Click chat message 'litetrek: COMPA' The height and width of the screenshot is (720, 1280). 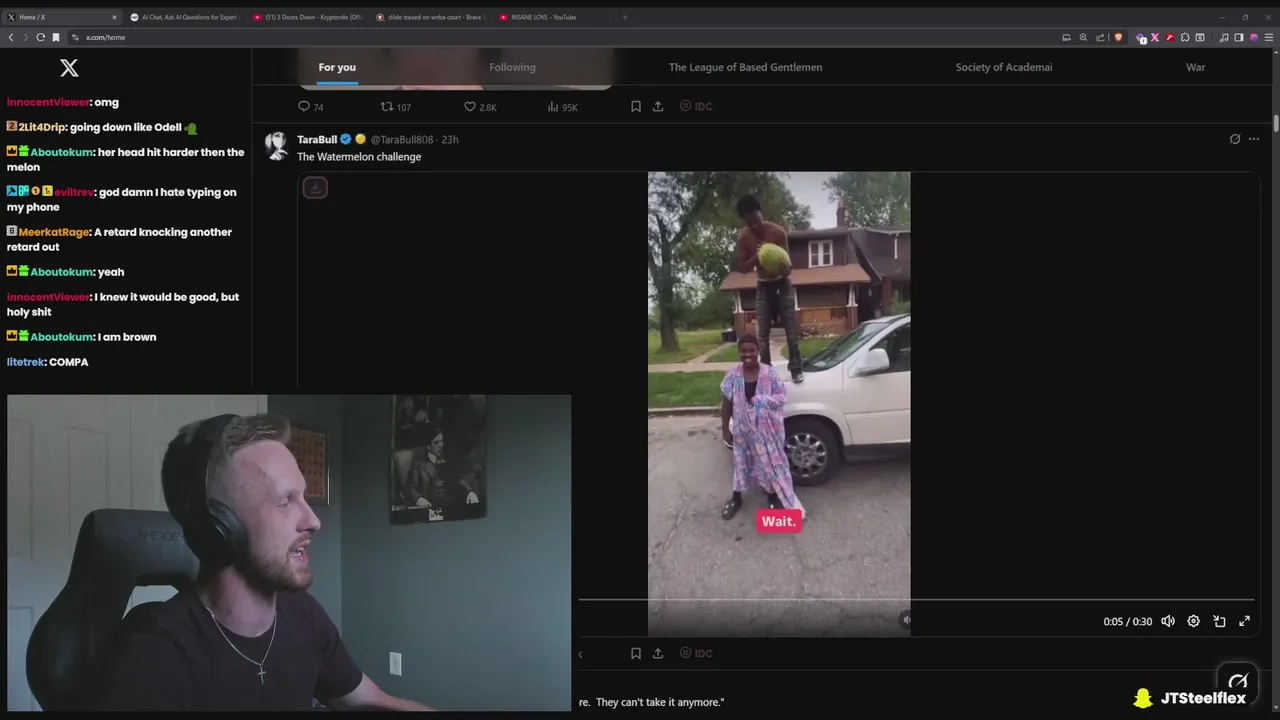click(47, 362)
